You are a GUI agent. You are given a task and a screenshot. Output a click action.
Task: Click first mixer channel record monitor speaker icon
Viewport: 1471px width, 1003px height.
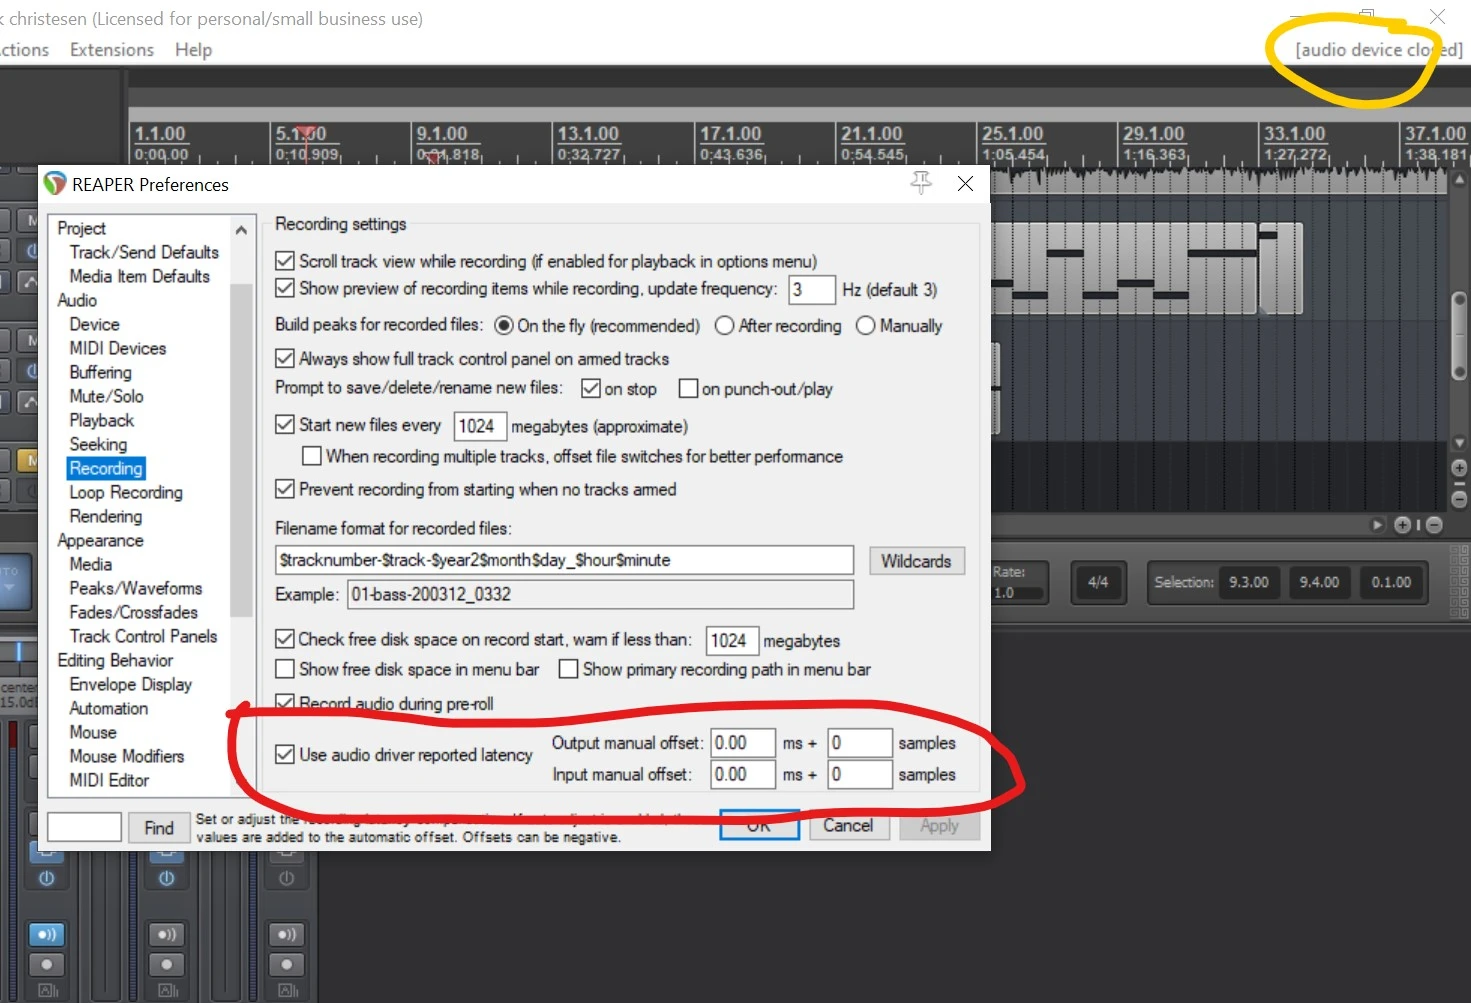click(46, 934)
